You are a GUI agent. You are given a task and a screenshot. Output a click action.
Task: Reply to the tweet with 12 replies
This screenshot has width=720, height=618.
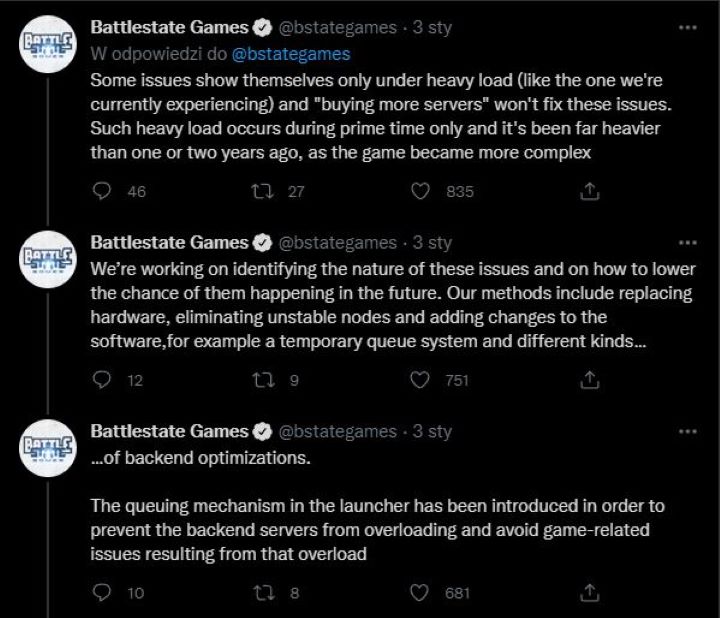pos(101,380)
